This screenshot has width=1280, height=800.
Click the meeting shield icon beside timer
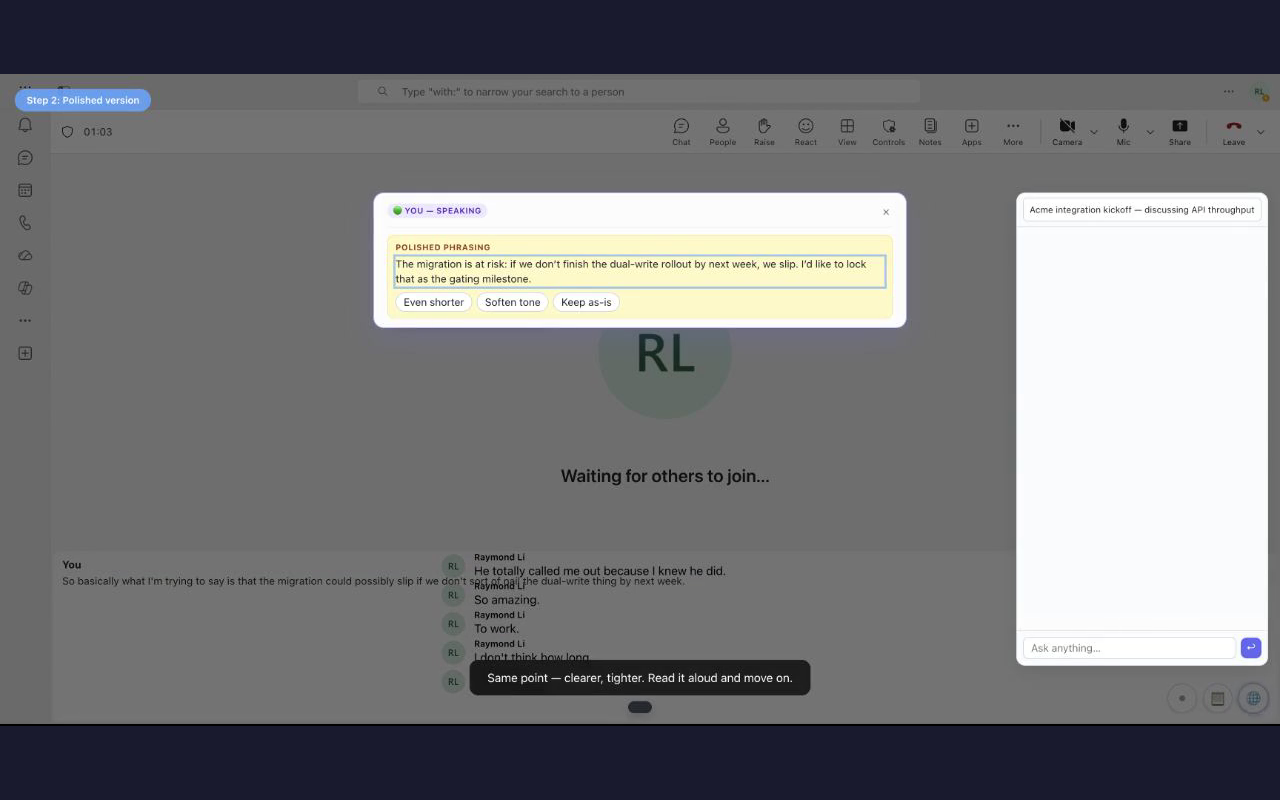point(68,132)
